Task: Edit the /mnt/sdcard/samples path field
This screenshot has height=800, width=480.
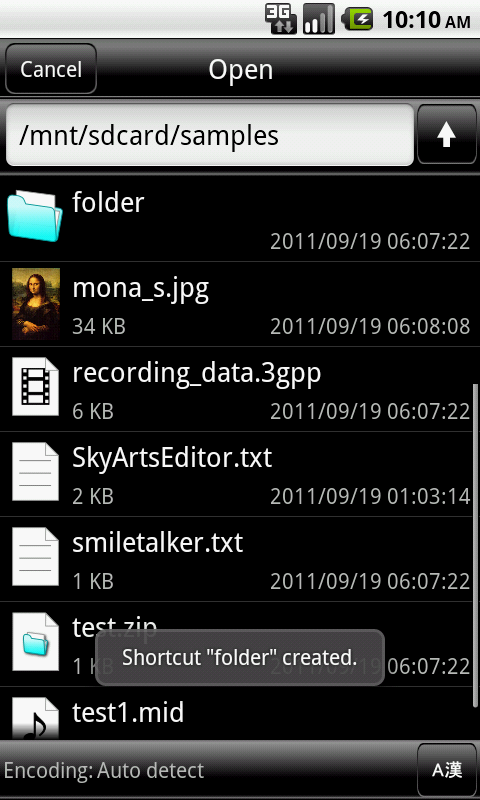Action: pos(210,135)
